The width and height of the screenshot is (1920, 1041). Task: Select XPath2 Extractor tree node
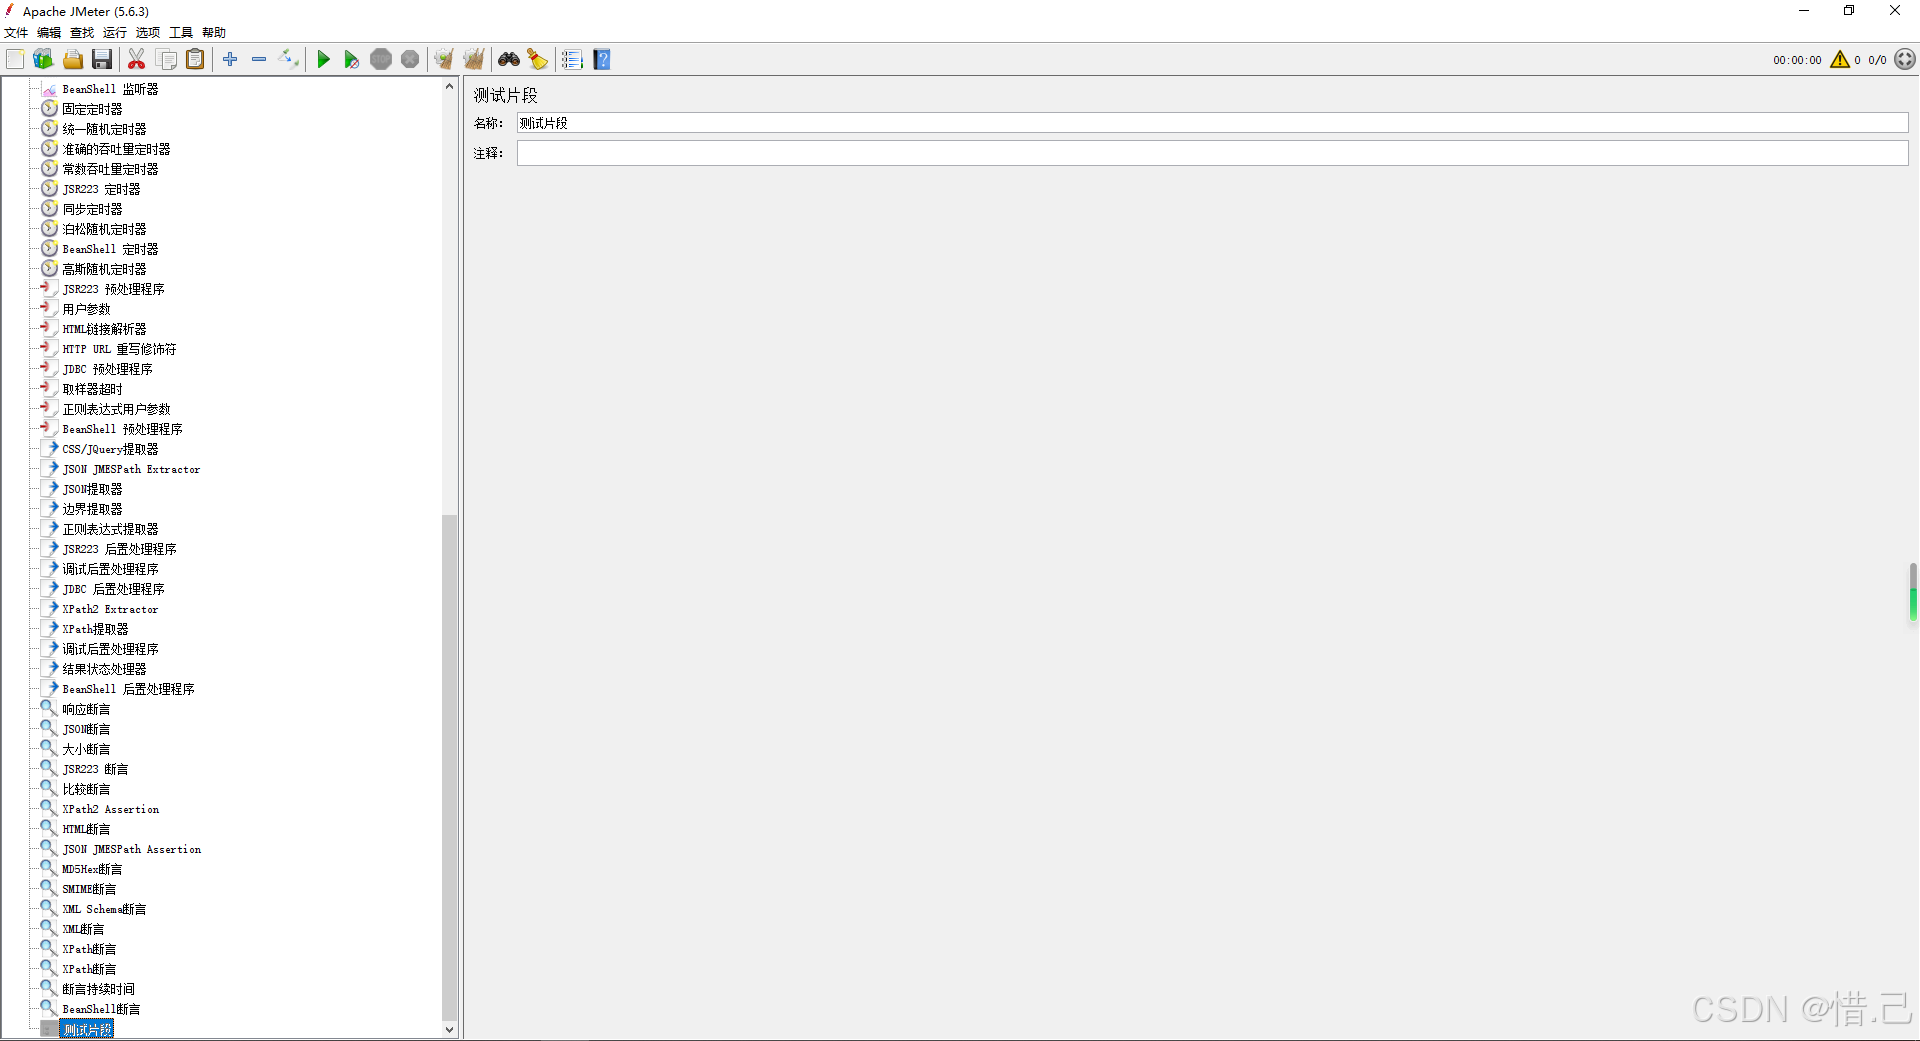tap(110, 609)
